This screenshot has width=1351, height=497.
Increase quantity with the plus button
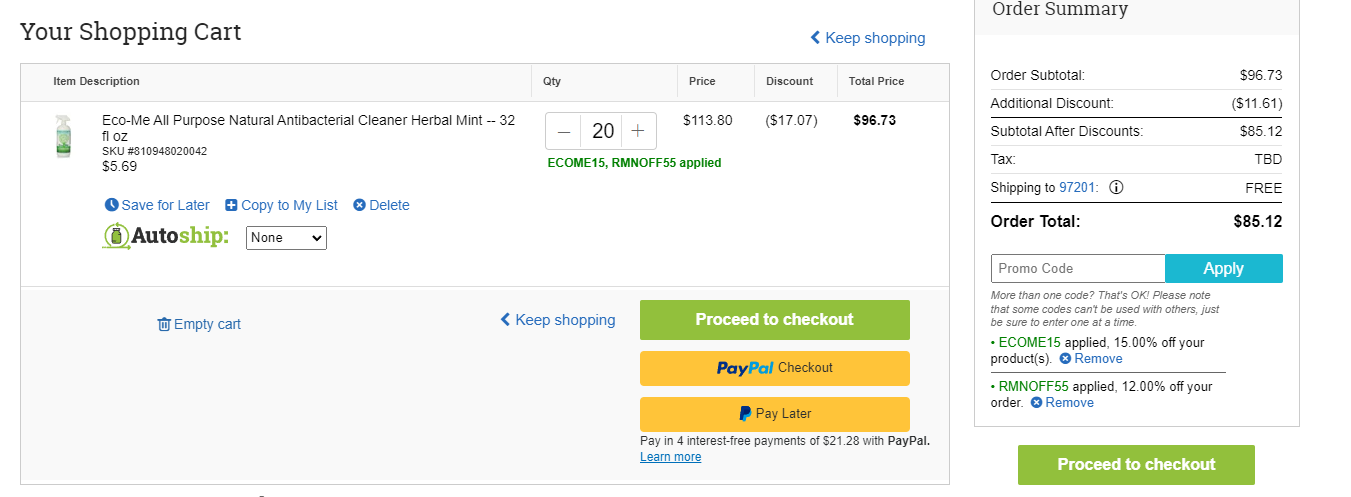[638, 131]
